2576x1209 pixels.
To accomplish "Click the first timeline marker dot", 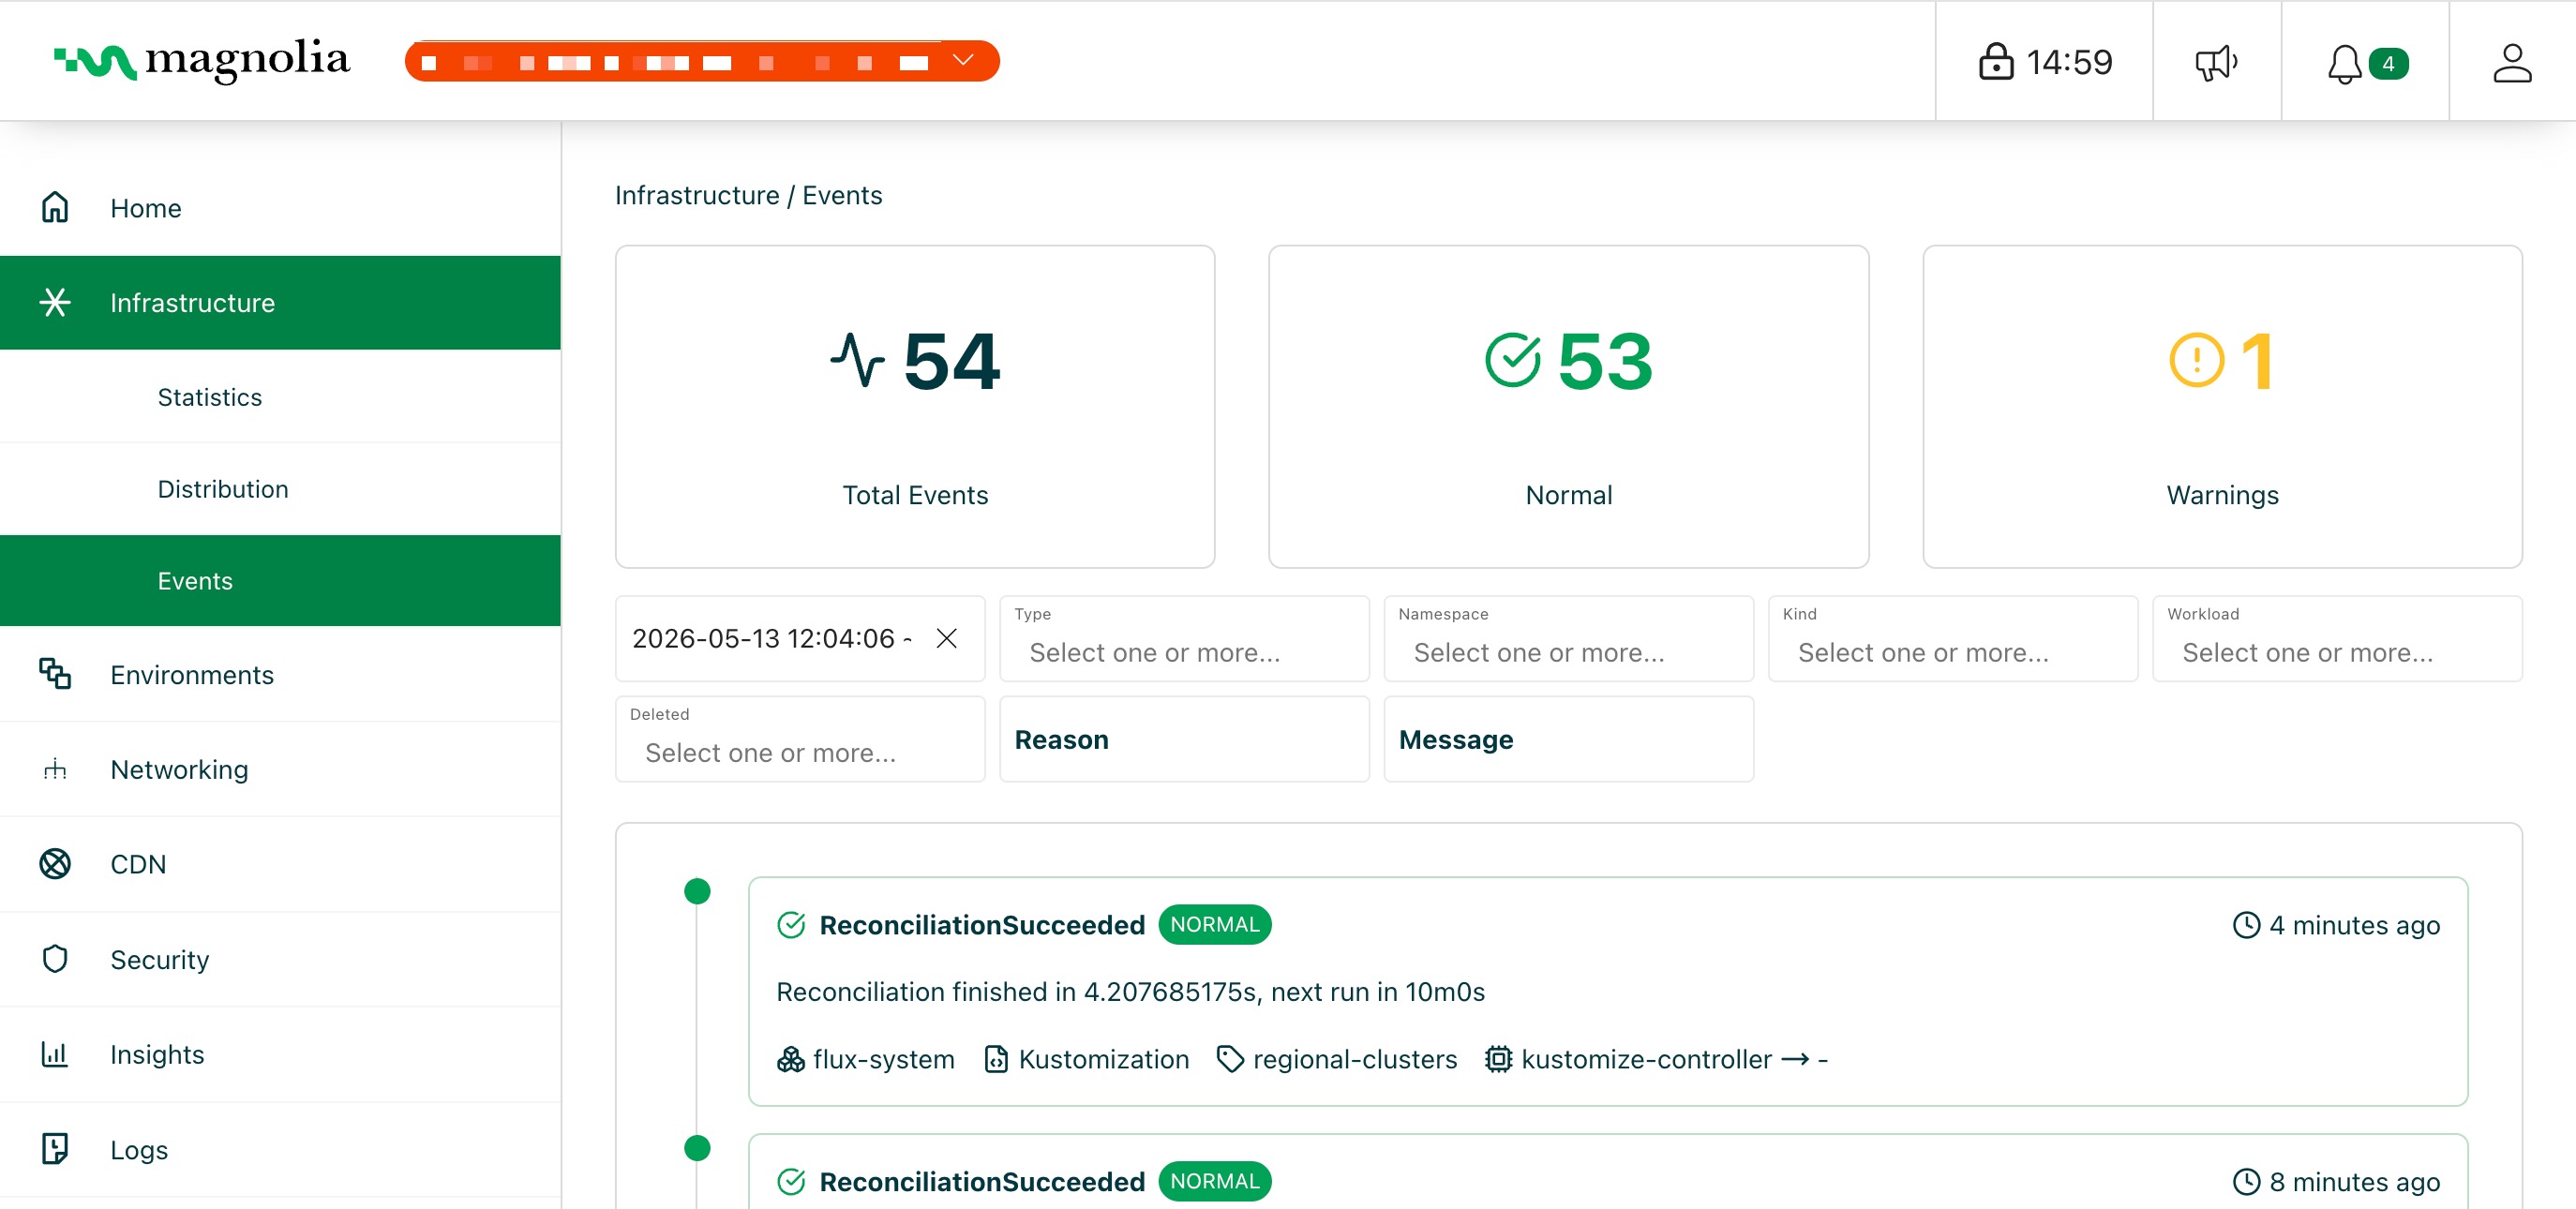I will pyautogui.click(x=697, y=891).
